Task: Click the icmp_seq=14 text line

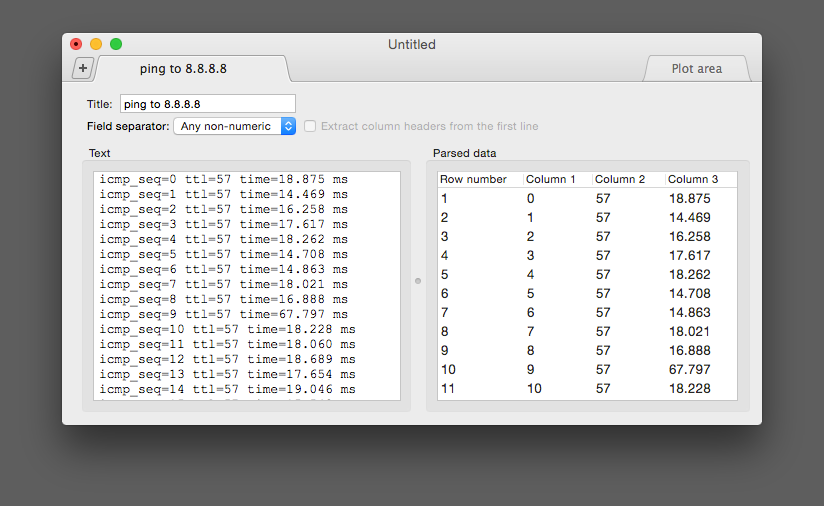Action: [227, 389]
